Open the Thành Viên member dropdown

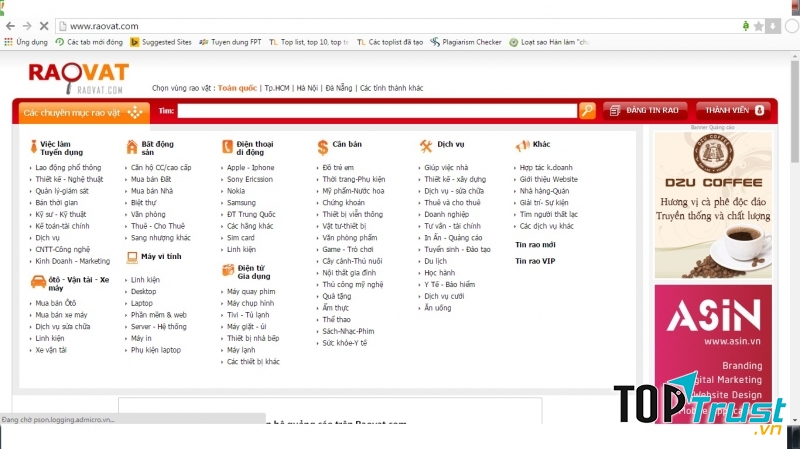735,110
